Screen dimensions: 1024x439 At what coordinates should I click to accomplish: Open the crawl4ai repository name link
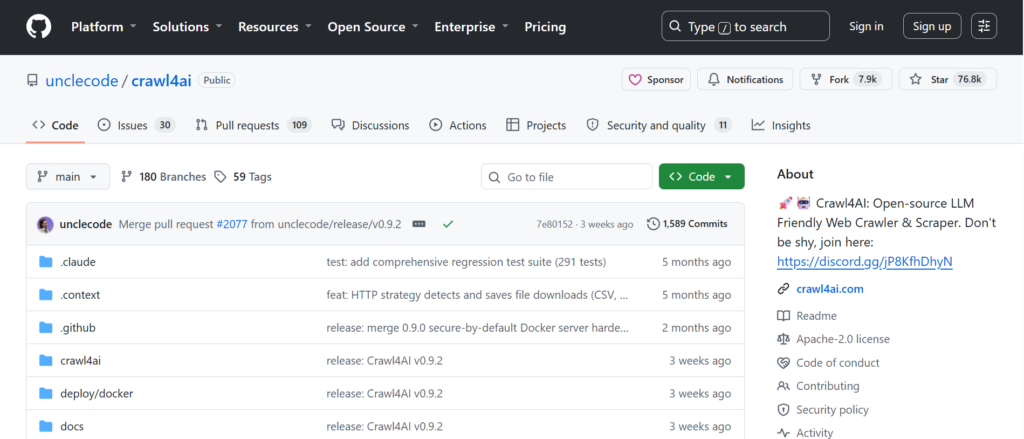161,81
